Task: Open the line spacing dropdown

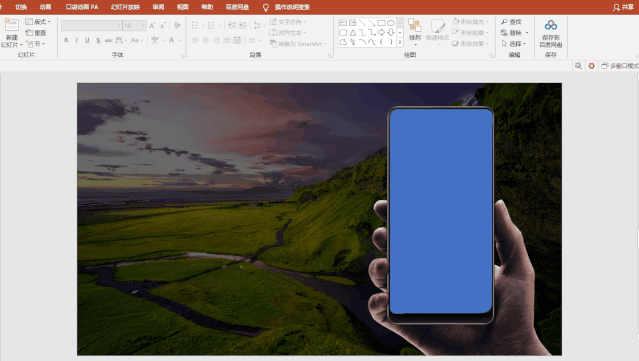Action: pyautogui.click(x=259, y=26)
